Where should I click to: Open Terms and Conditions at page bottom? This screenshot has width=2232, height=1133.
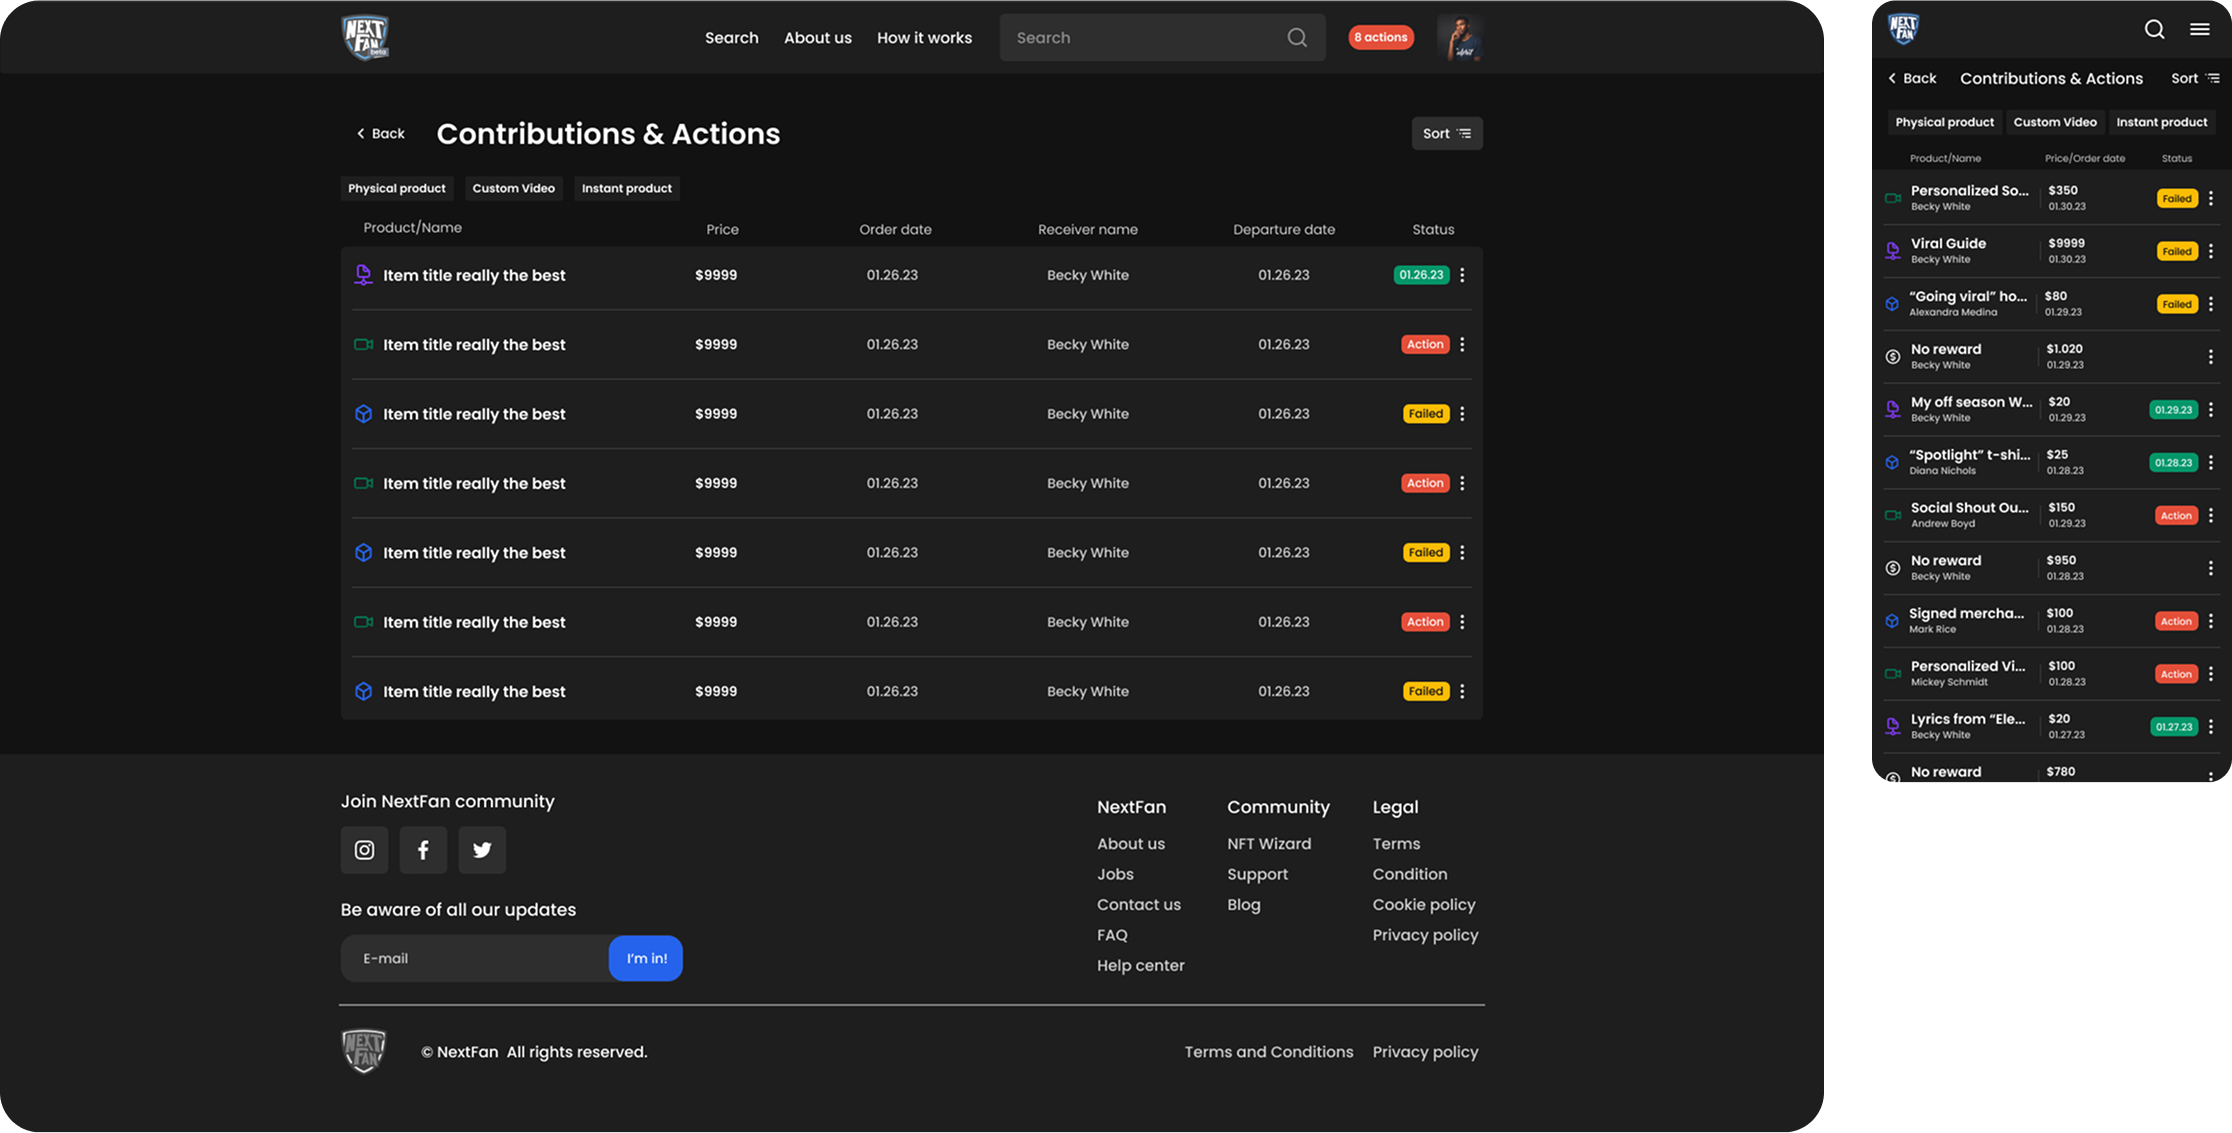[1269, 1052]
